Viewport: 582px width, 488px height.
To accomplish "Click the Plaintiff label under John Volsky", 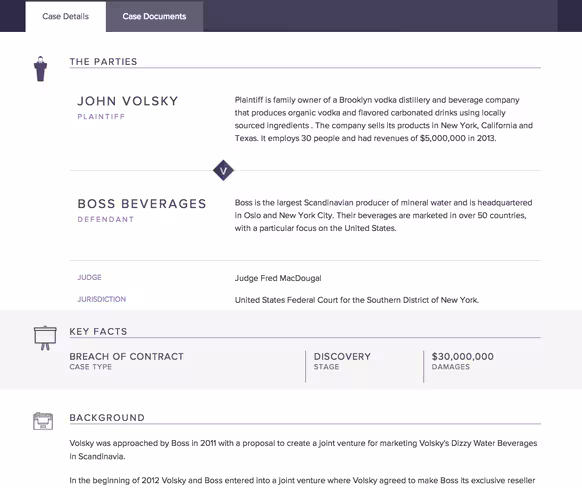I will (x=101, y=117).
